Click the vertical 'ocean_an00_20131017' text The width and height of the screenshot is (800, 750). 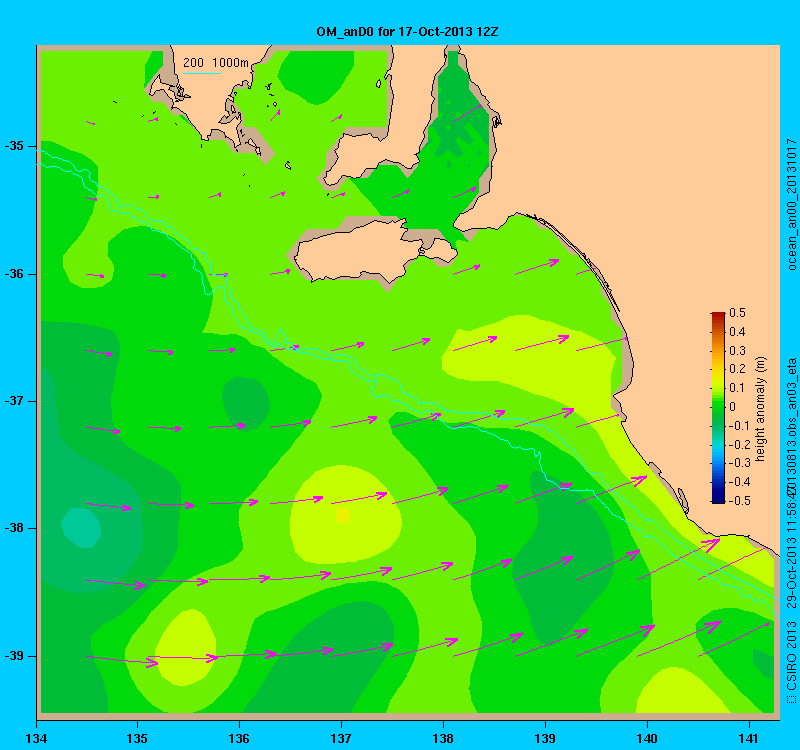point(791,204)
